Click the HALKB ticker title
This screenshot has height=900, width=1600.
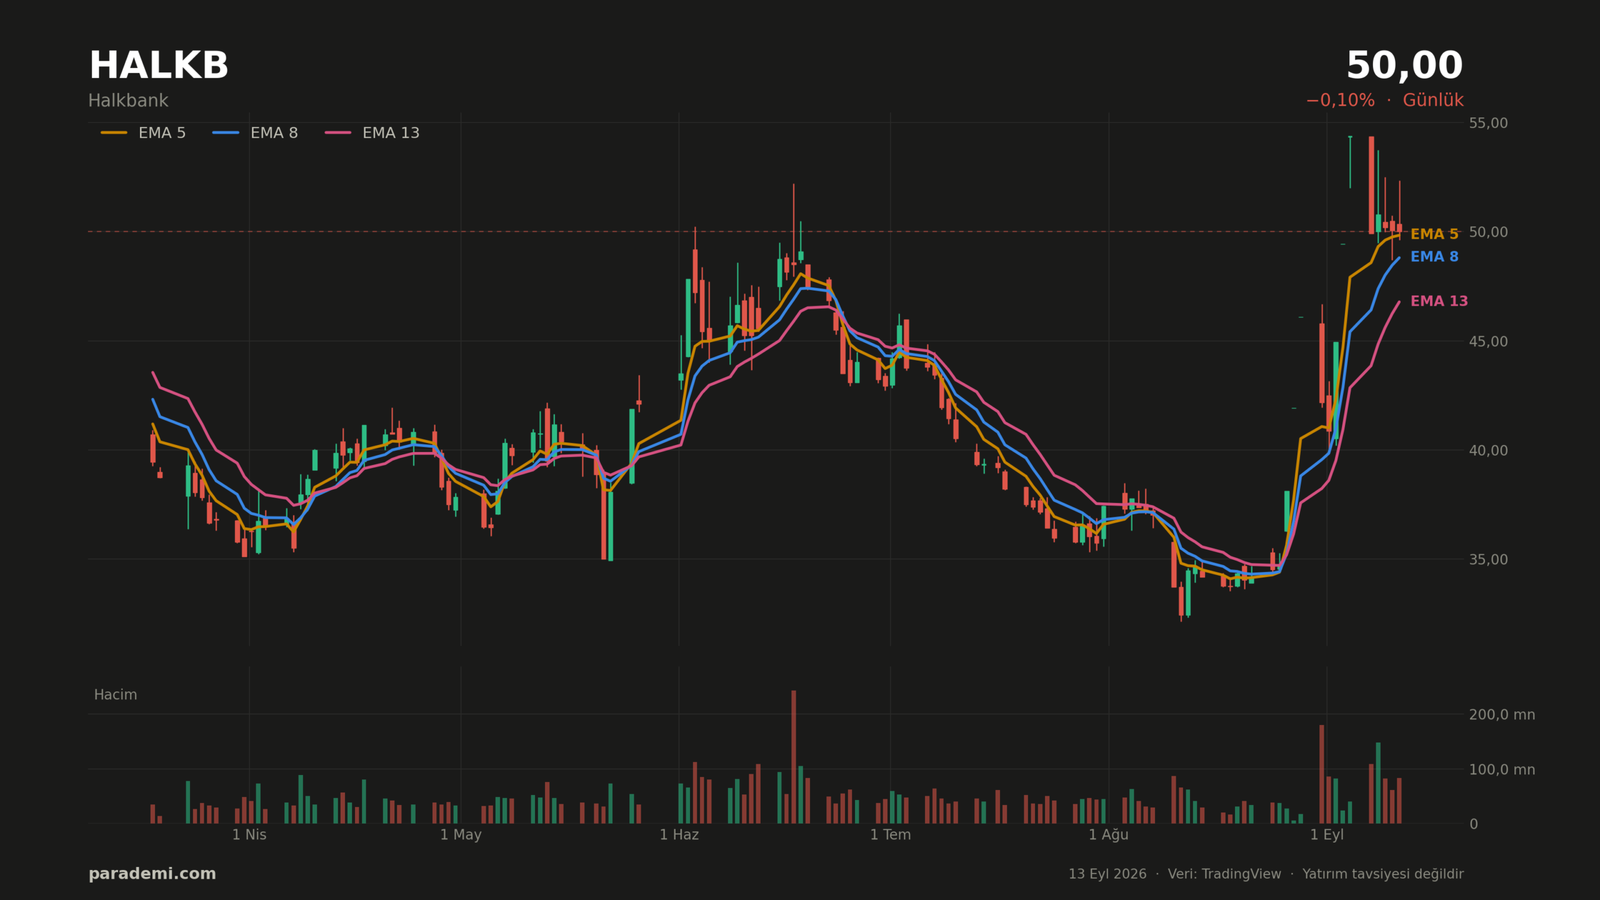point(159,66)
